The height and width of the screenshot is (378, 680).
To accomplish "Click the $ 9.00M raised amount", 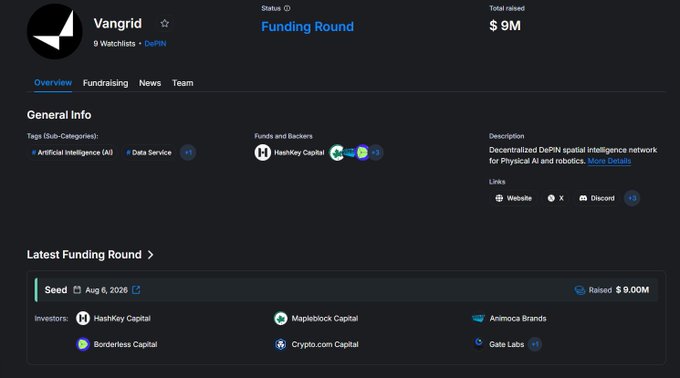I will coord(633,290).
